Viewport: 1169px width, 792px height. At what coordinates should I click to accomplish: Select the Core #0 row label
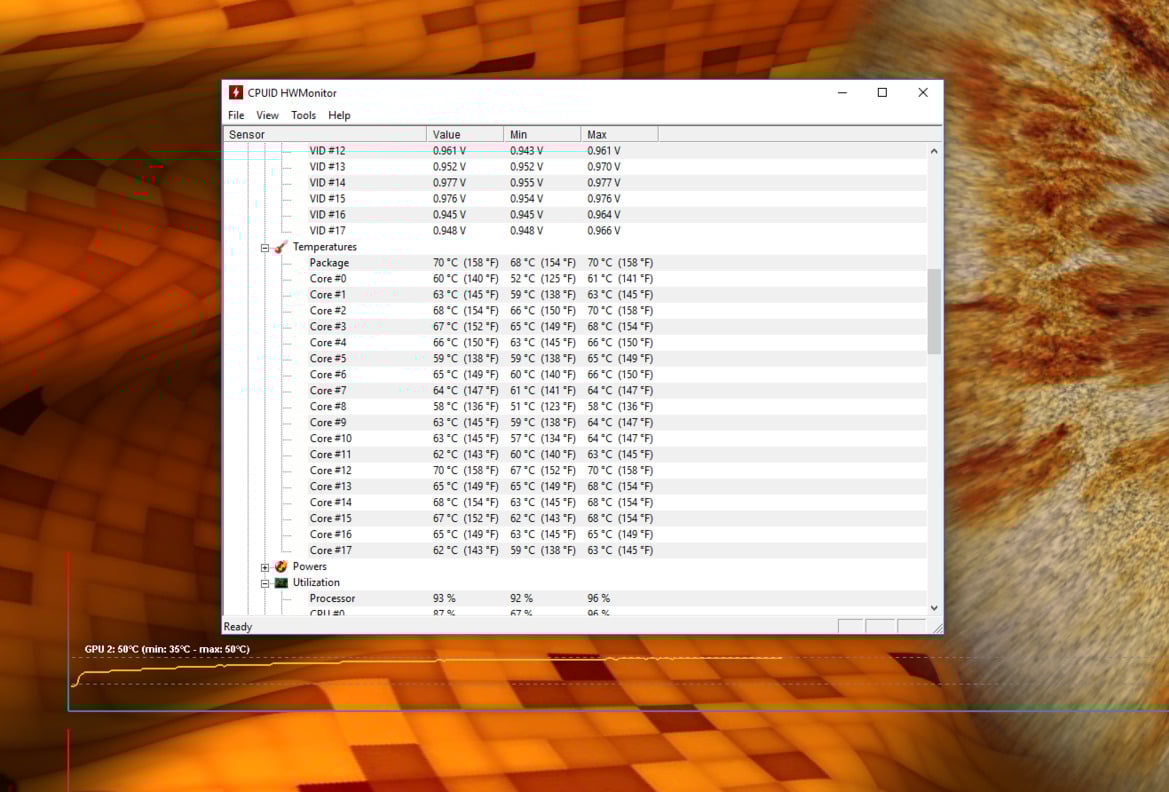click(328, 279)
